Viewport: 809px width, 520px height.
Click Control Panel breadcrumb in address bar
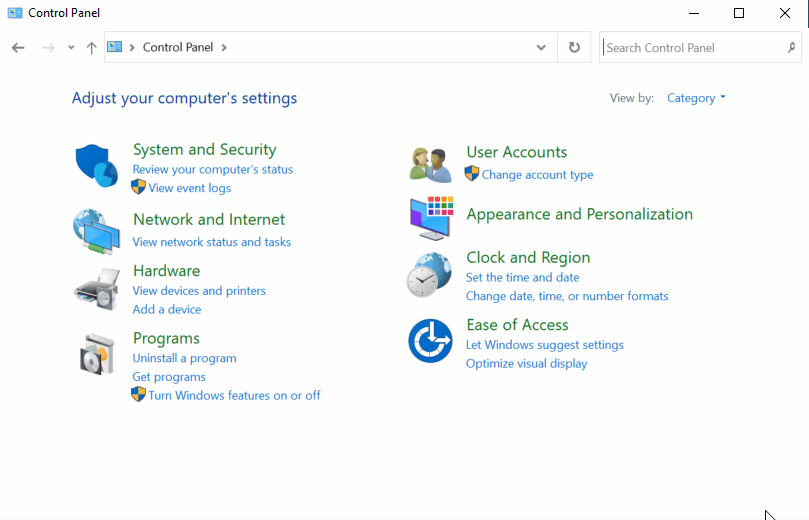[177, 47]
